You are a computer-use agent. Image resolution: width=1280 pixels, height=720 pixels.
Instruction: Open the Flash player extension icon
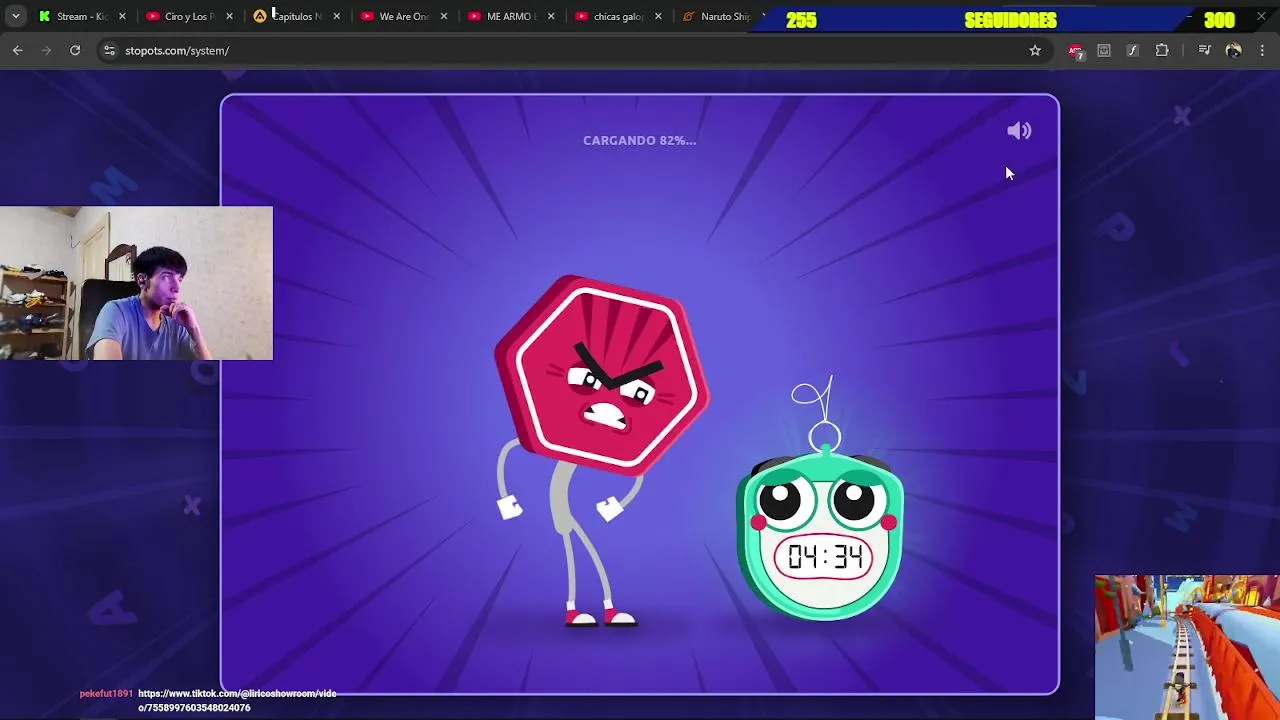click(x=1133, y=50)
